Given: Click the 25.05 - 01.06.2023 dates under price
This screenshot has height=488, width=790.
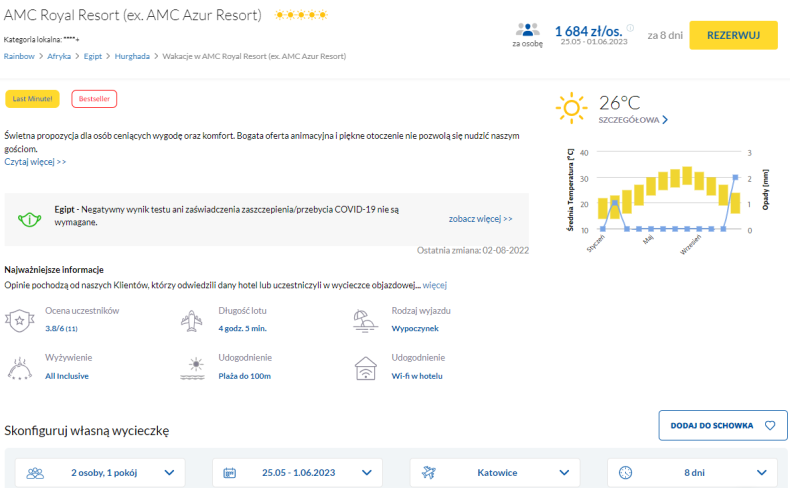Looking at the screenshot, I should (x=594, y=42).
